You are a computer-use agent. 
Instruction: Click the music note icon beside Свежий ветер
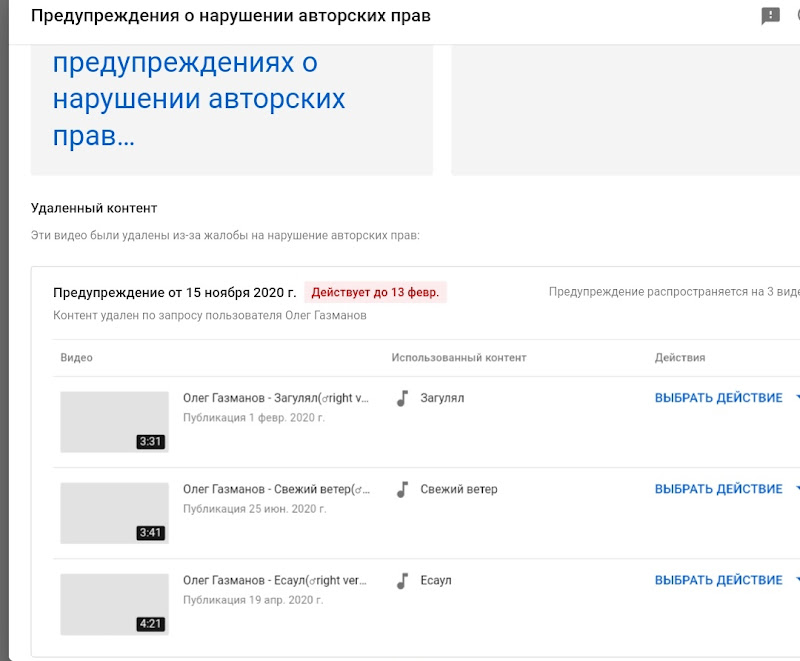pyautogui.click(x=402, y=489)
